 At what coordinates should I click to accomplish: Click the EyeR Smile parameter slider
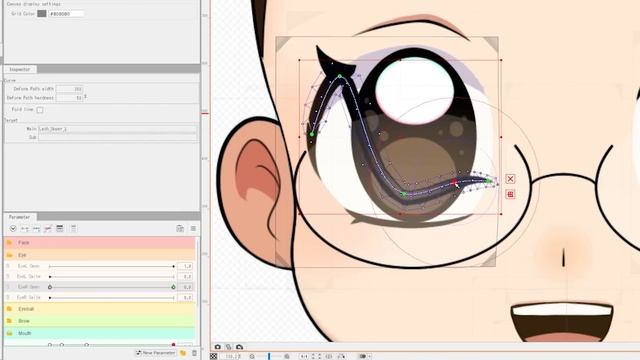click(x=111, y=298)
